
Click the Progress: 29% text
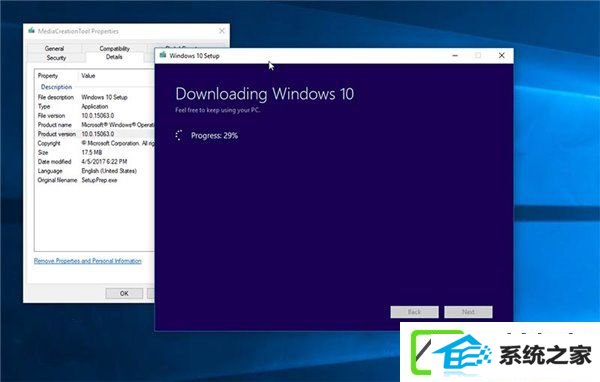pyautogui.click(x=214, y=135)
